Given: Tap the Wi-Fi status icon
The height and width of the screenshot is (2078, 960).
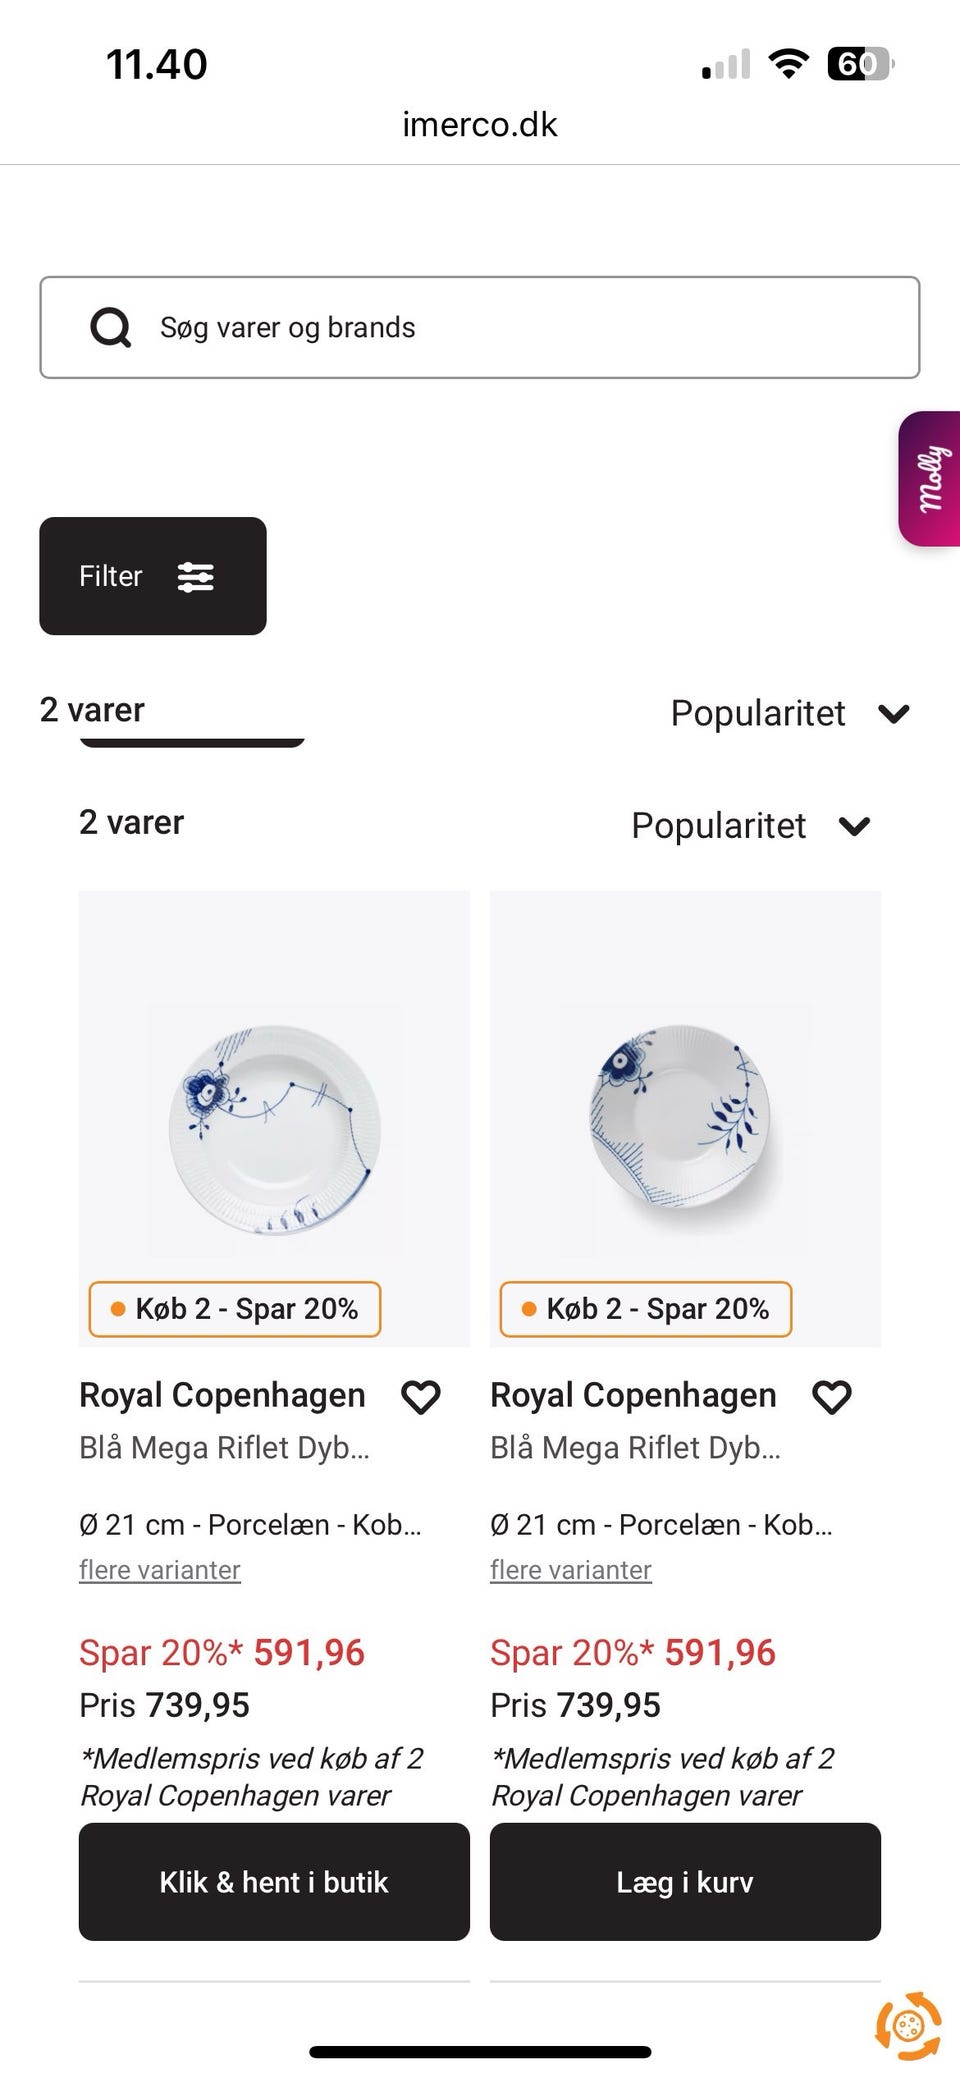Looking at the screenshot, I should [x=788, y=64].
